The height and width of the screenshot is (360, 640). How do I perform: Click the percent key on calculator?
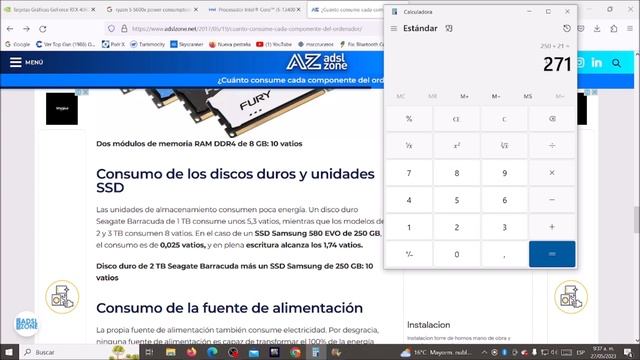click(409, 119)
